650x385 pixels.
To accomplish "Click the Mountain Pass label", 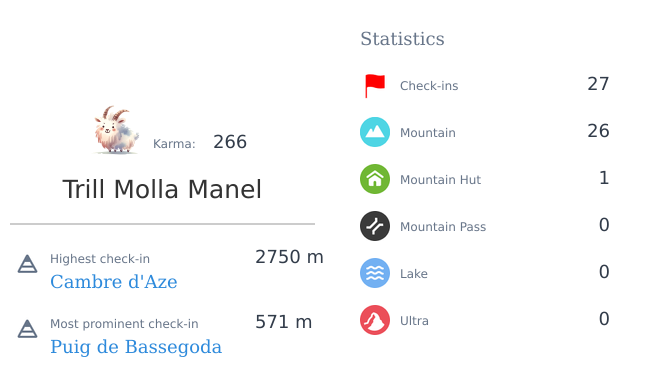I will pyautogui.click(x=443, y=227).
